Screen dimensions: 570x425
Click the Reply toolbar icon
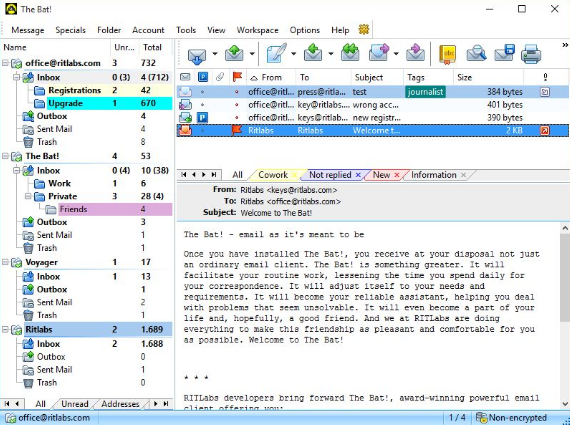(313, 54)
